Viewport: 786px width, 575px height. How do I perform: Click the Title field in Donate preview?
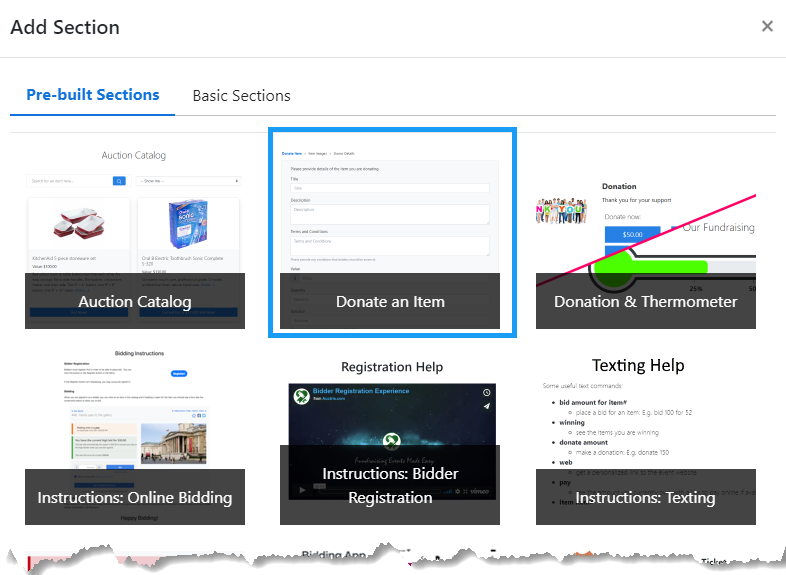click(x=389, y=187)
